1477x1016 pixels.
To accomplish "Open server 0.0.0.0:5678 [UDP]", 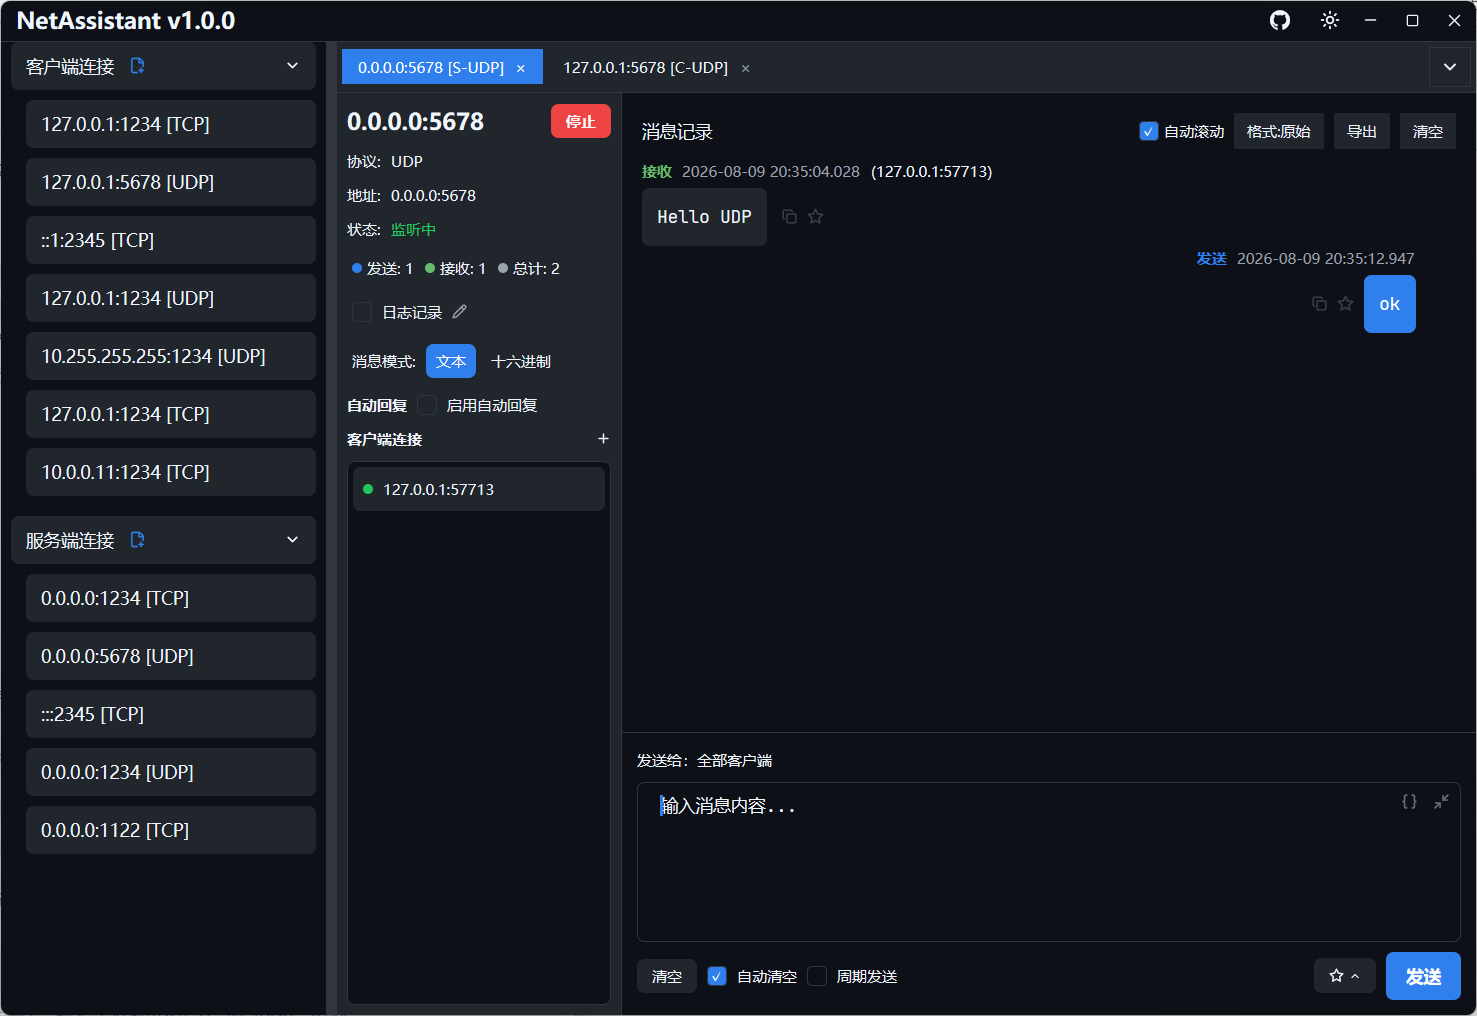I will (171, 656).
